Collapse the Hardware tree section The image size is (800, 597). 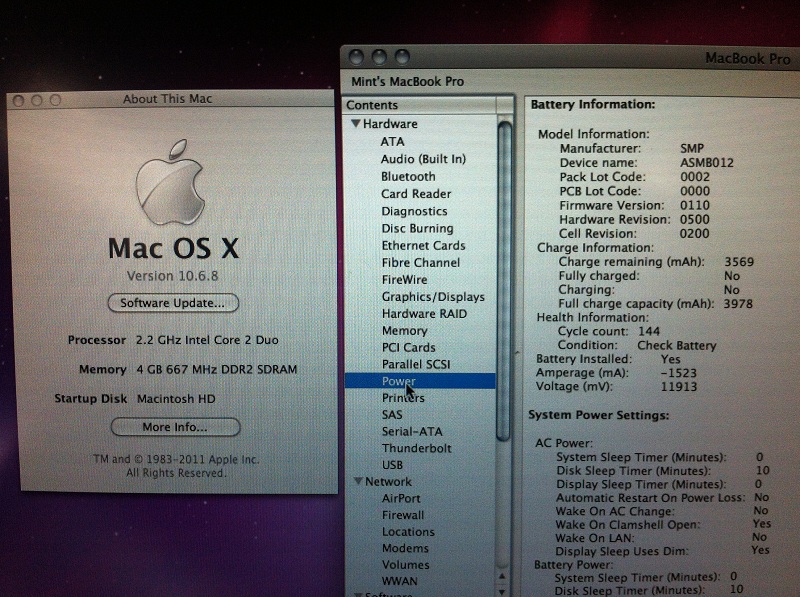pos(356,123)
